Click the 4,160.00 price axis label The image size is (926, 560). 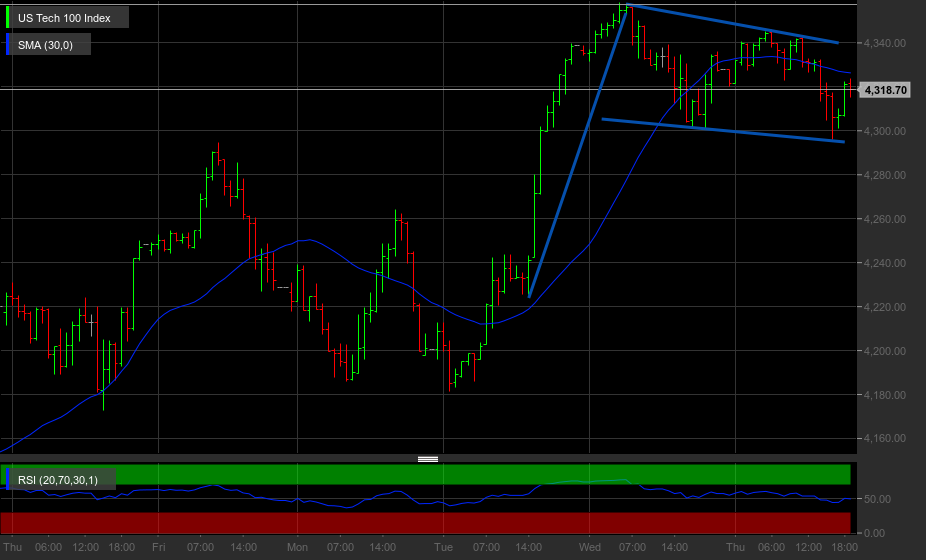click(x=884, y=438)
